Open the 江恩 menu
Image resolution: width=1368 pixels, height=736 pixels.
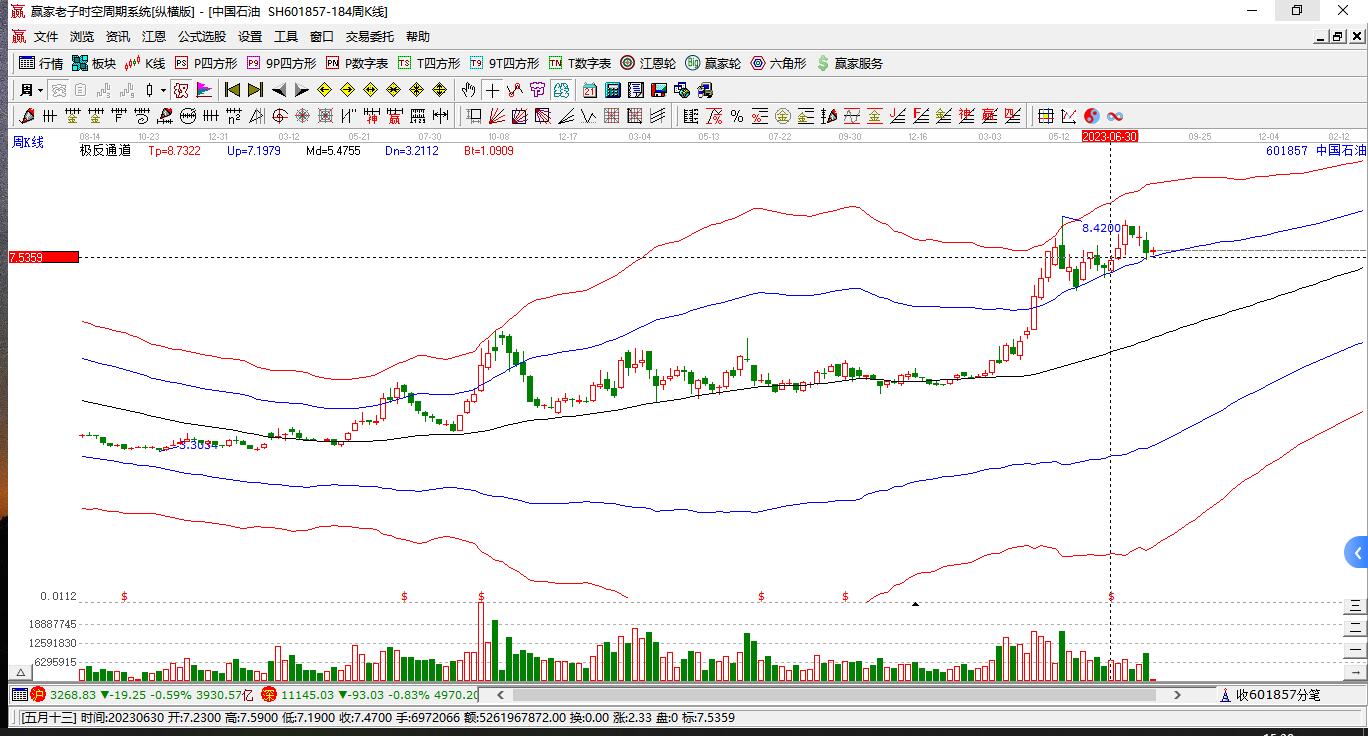click(154, 37)
